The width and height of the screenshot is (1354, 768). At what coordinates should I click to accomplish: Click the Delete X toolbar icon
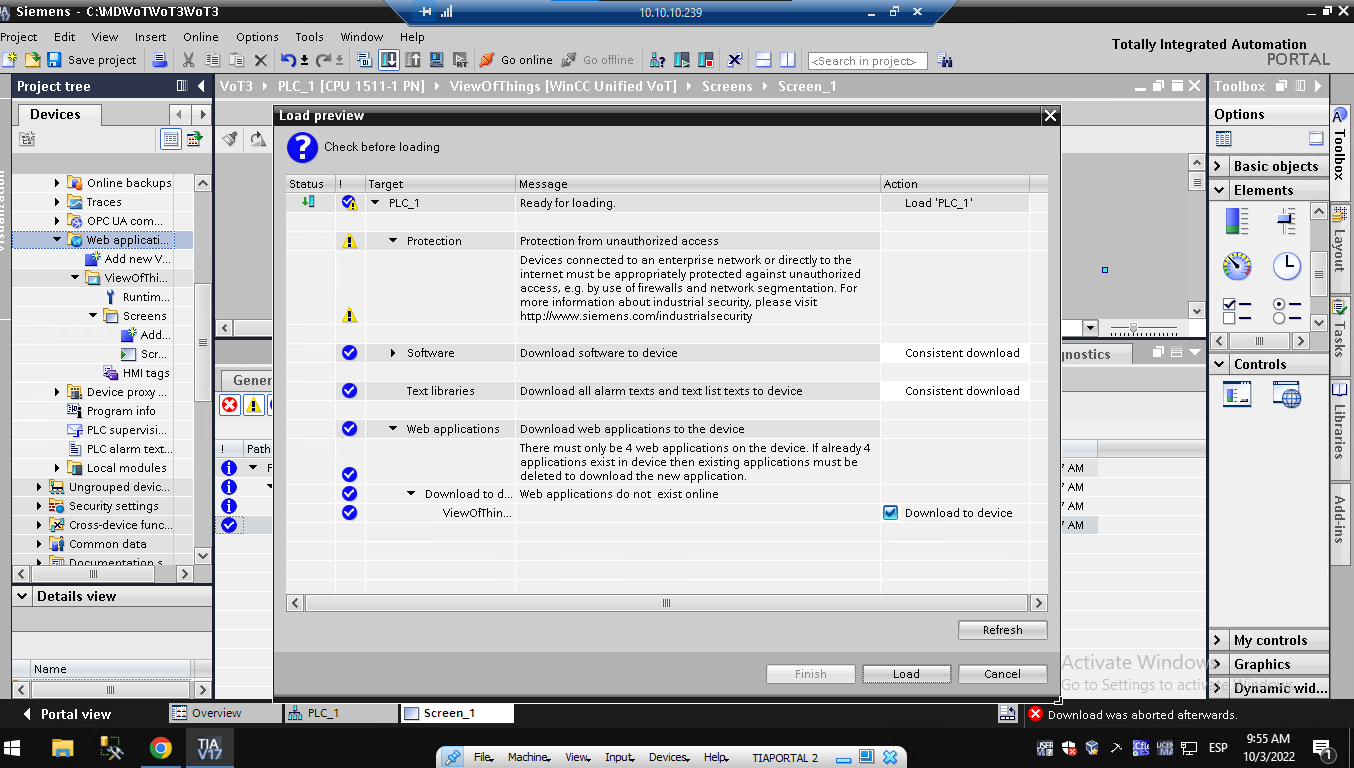coord(261,60)
